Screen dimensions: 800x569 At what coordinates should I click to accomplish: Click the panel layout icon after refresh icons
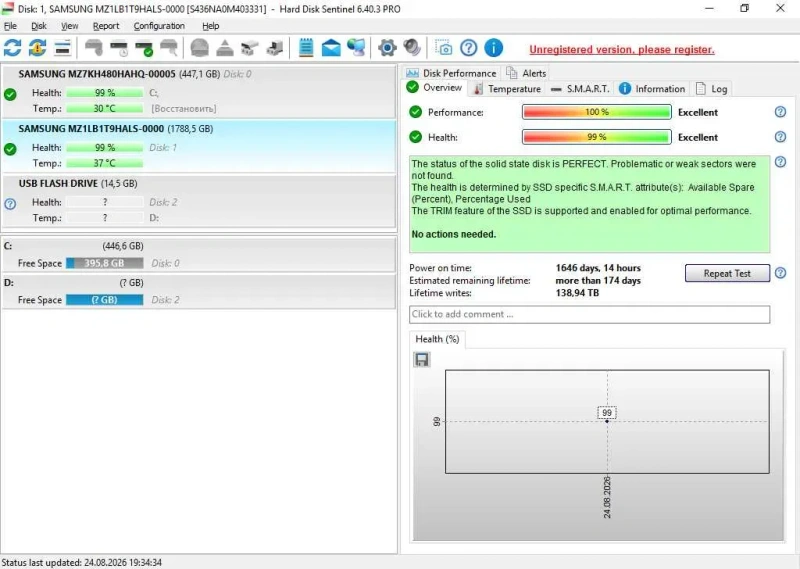[x=62, y=48]
